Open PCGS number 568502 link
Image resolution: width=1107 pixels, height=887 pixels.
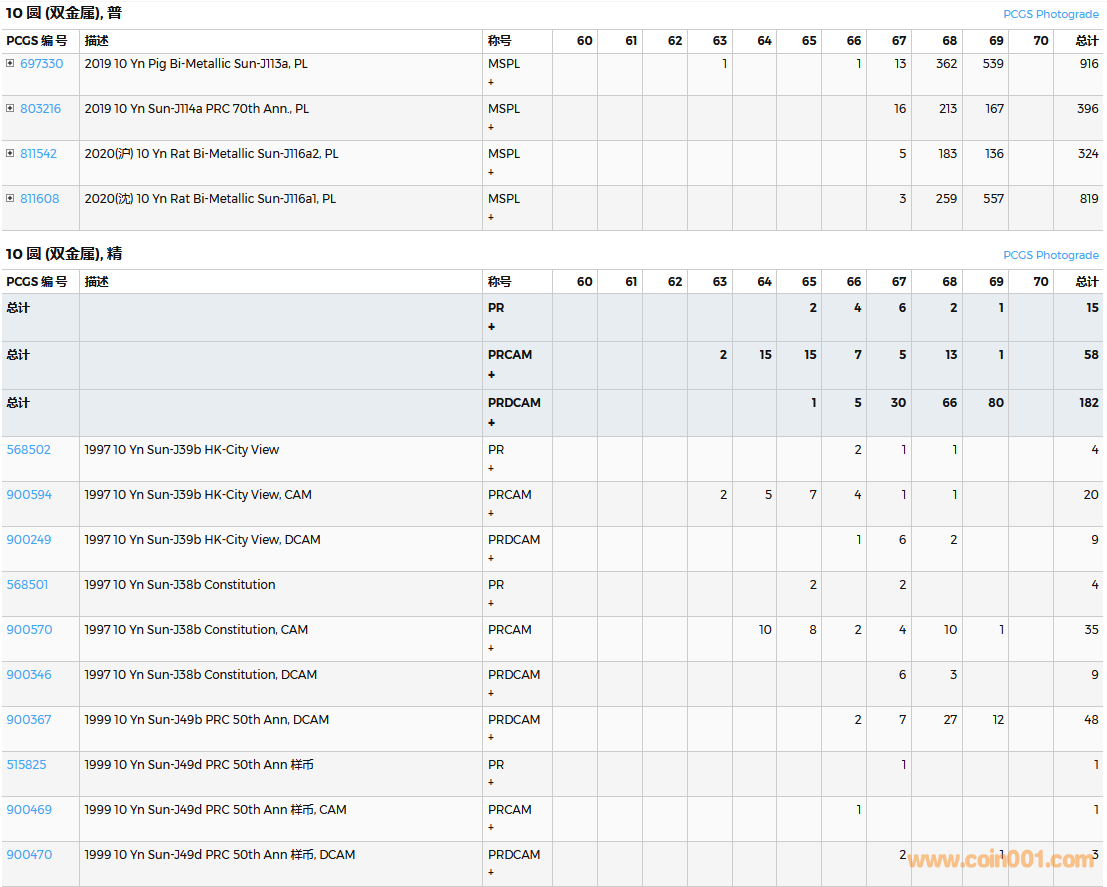coord(28,450)
